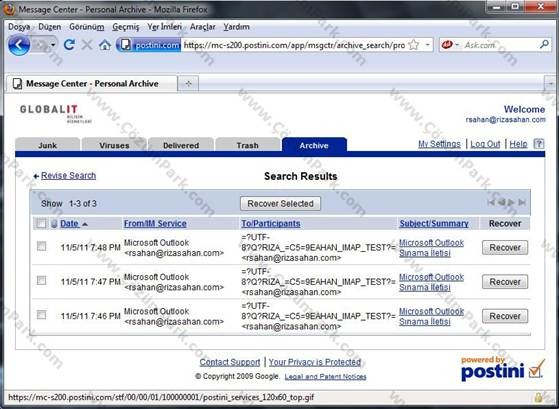The height and width of the screenshot is (409, 559).
Task: Open the Araçlar menu
Action: pos(202,27)
